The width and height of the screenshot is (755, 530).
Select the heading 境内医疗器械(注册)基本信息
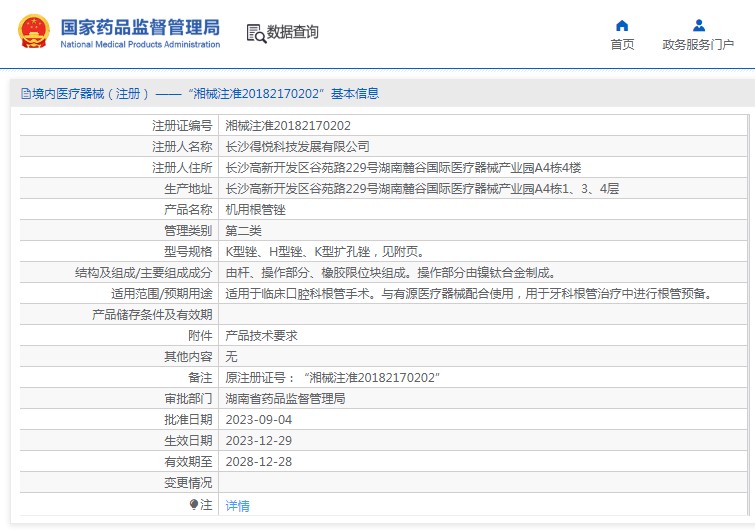[x=206, y=93]
